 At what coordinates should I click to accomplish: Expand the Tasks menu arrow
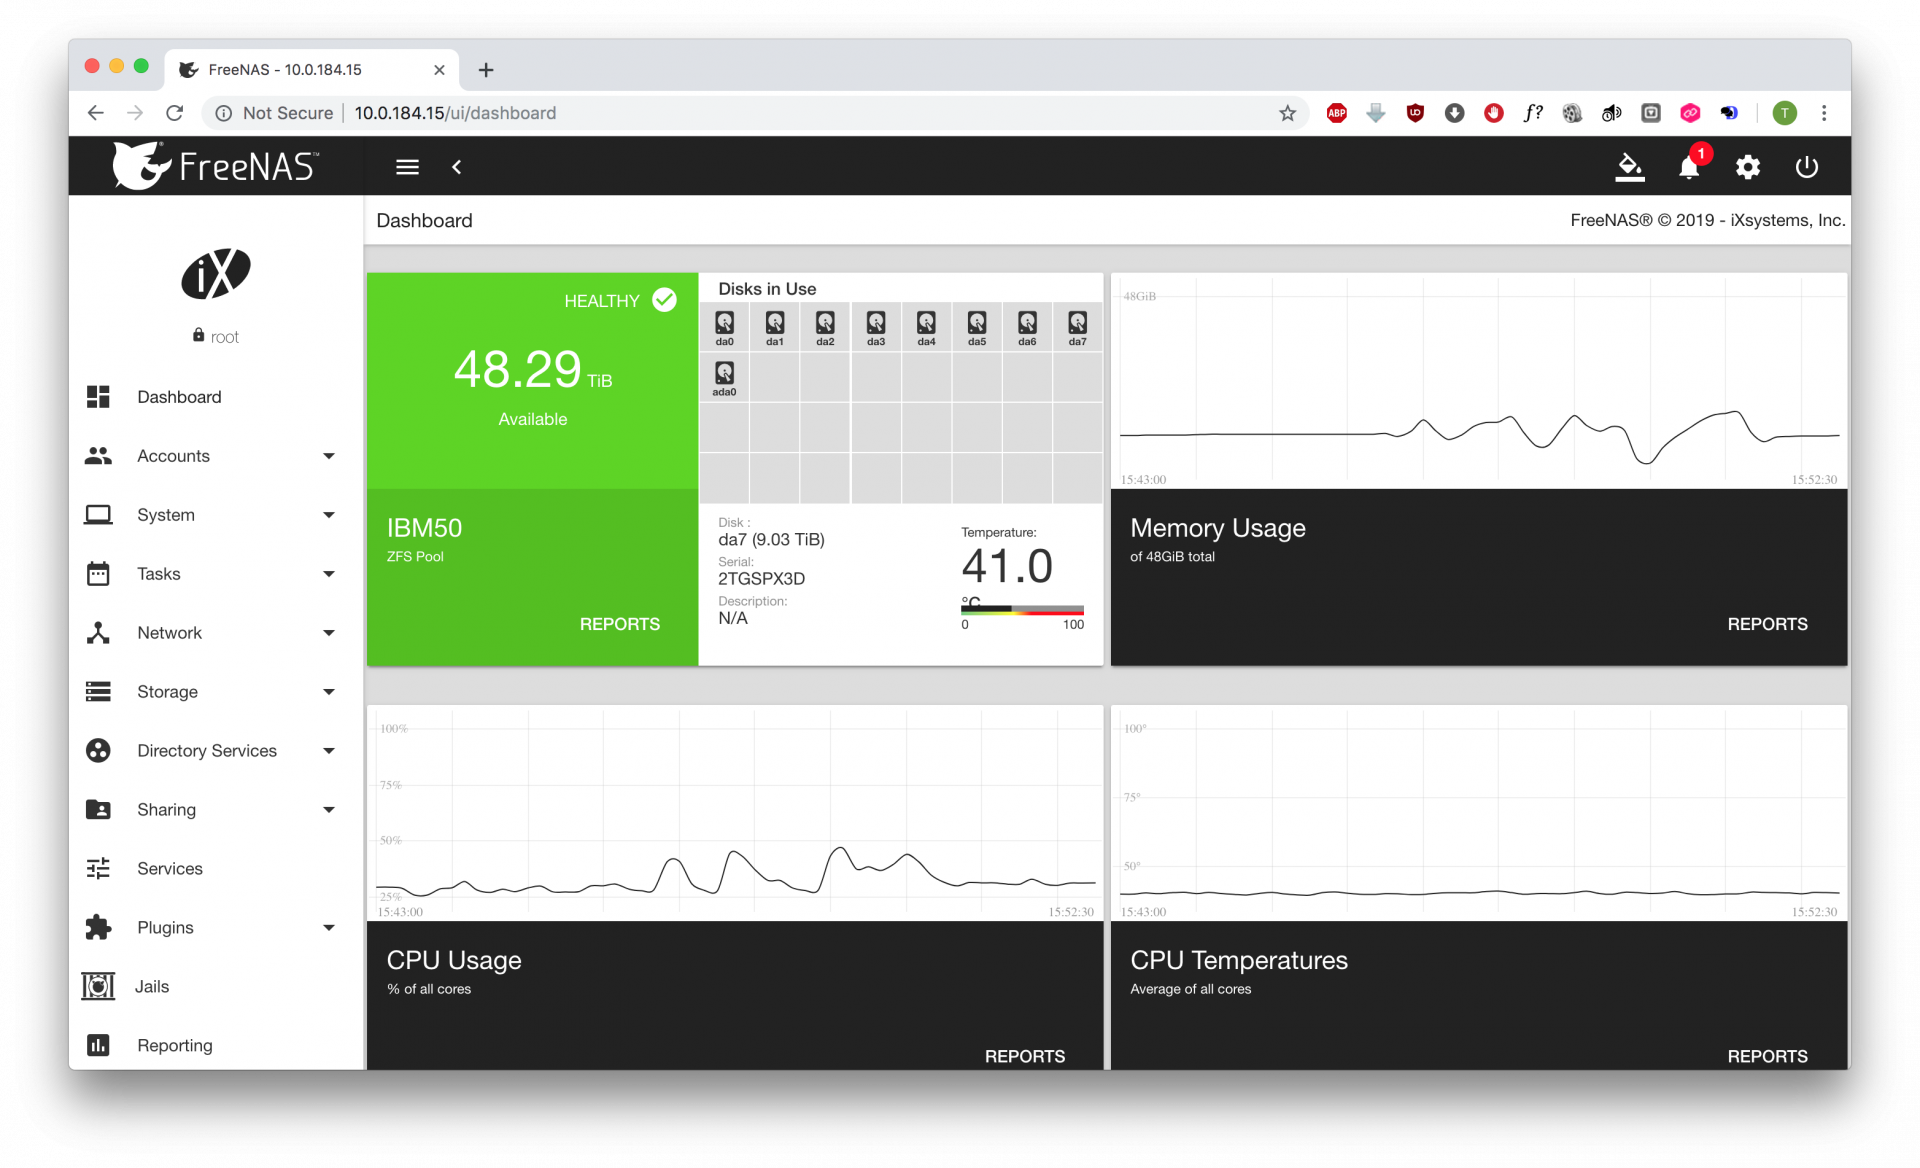click(329, 574)
